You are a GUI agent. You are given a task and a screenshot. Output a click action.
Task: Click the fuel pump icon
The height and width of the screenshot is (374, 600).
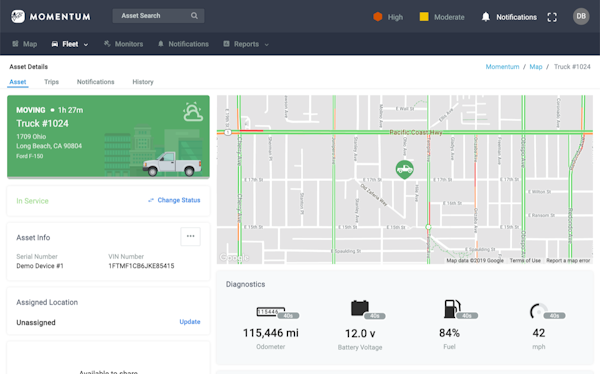452,309
